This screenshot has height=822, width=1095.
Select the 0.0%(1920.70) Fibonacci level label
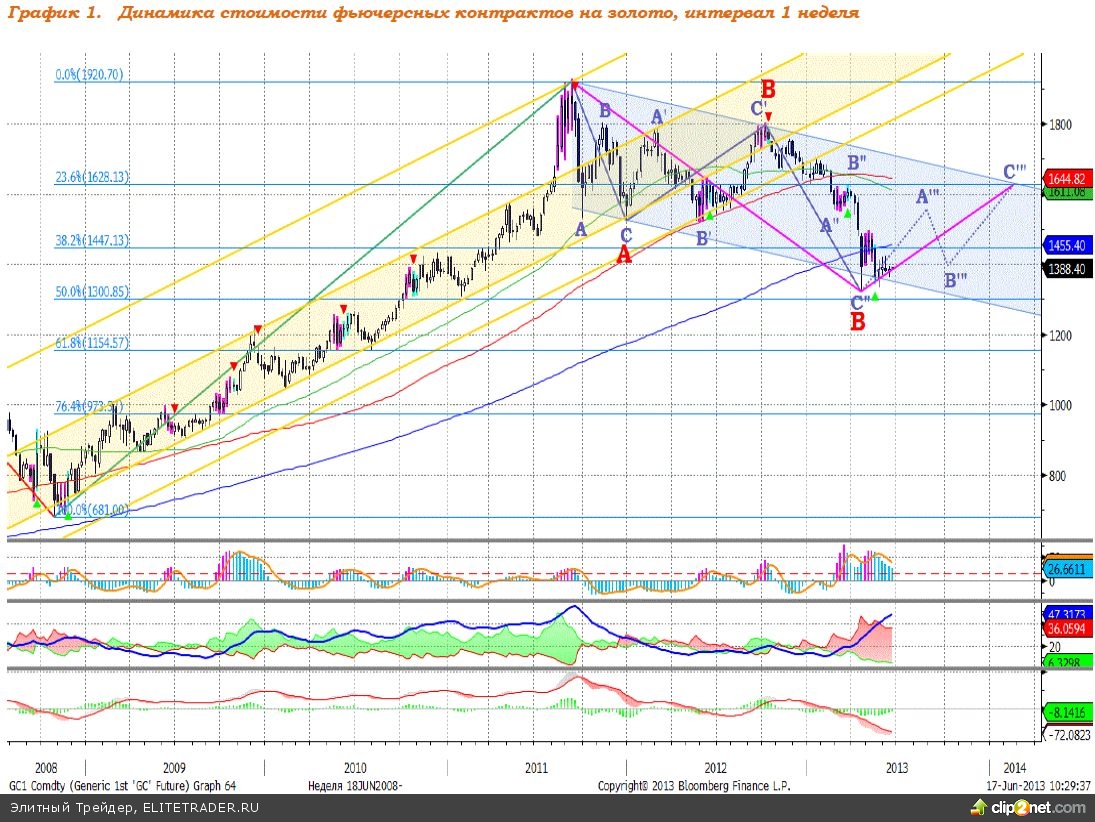tap(89, 74)
